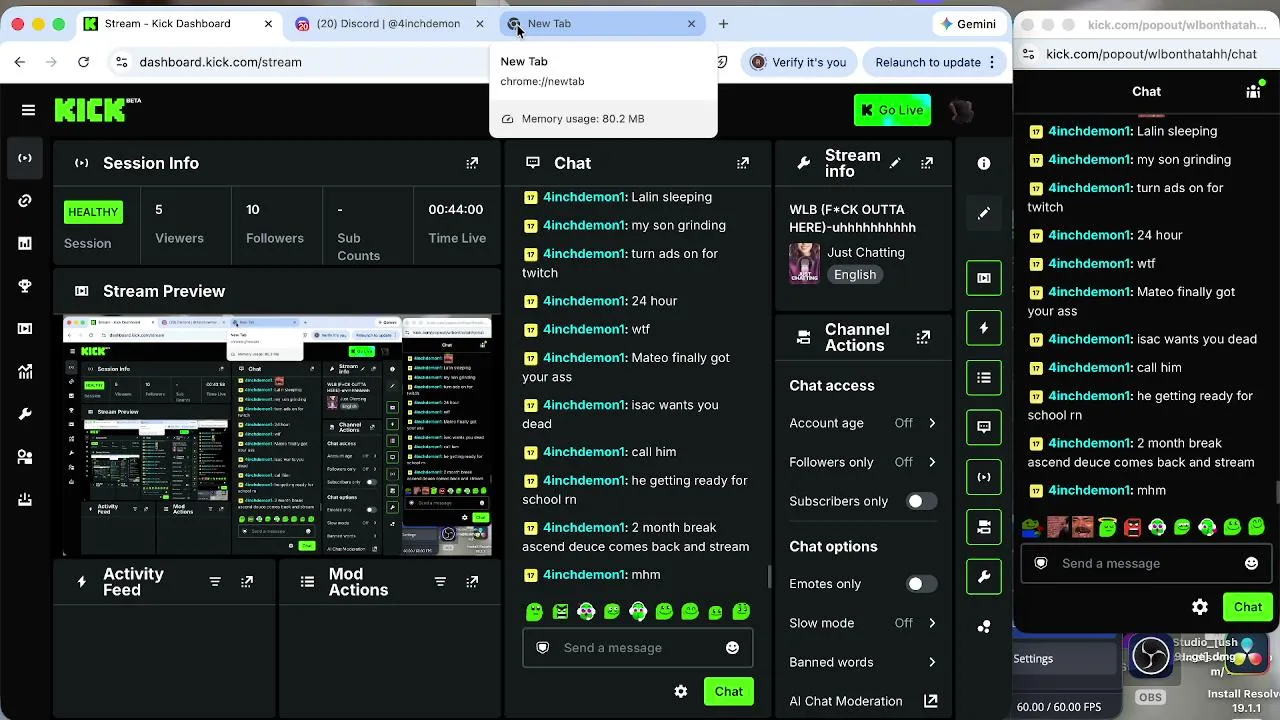The width and height of the screenshot is (1280, 720).
Task: Show viewer list icon in popout chat header
Action: click(1253, 91)
